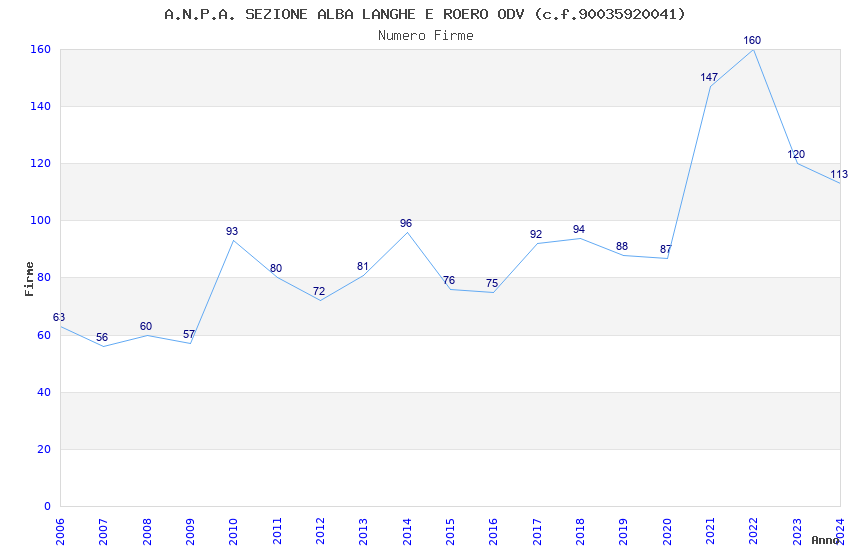850x550 pixels.
Task: Click the x-axis year 2008
Action: tap(146, 532)
